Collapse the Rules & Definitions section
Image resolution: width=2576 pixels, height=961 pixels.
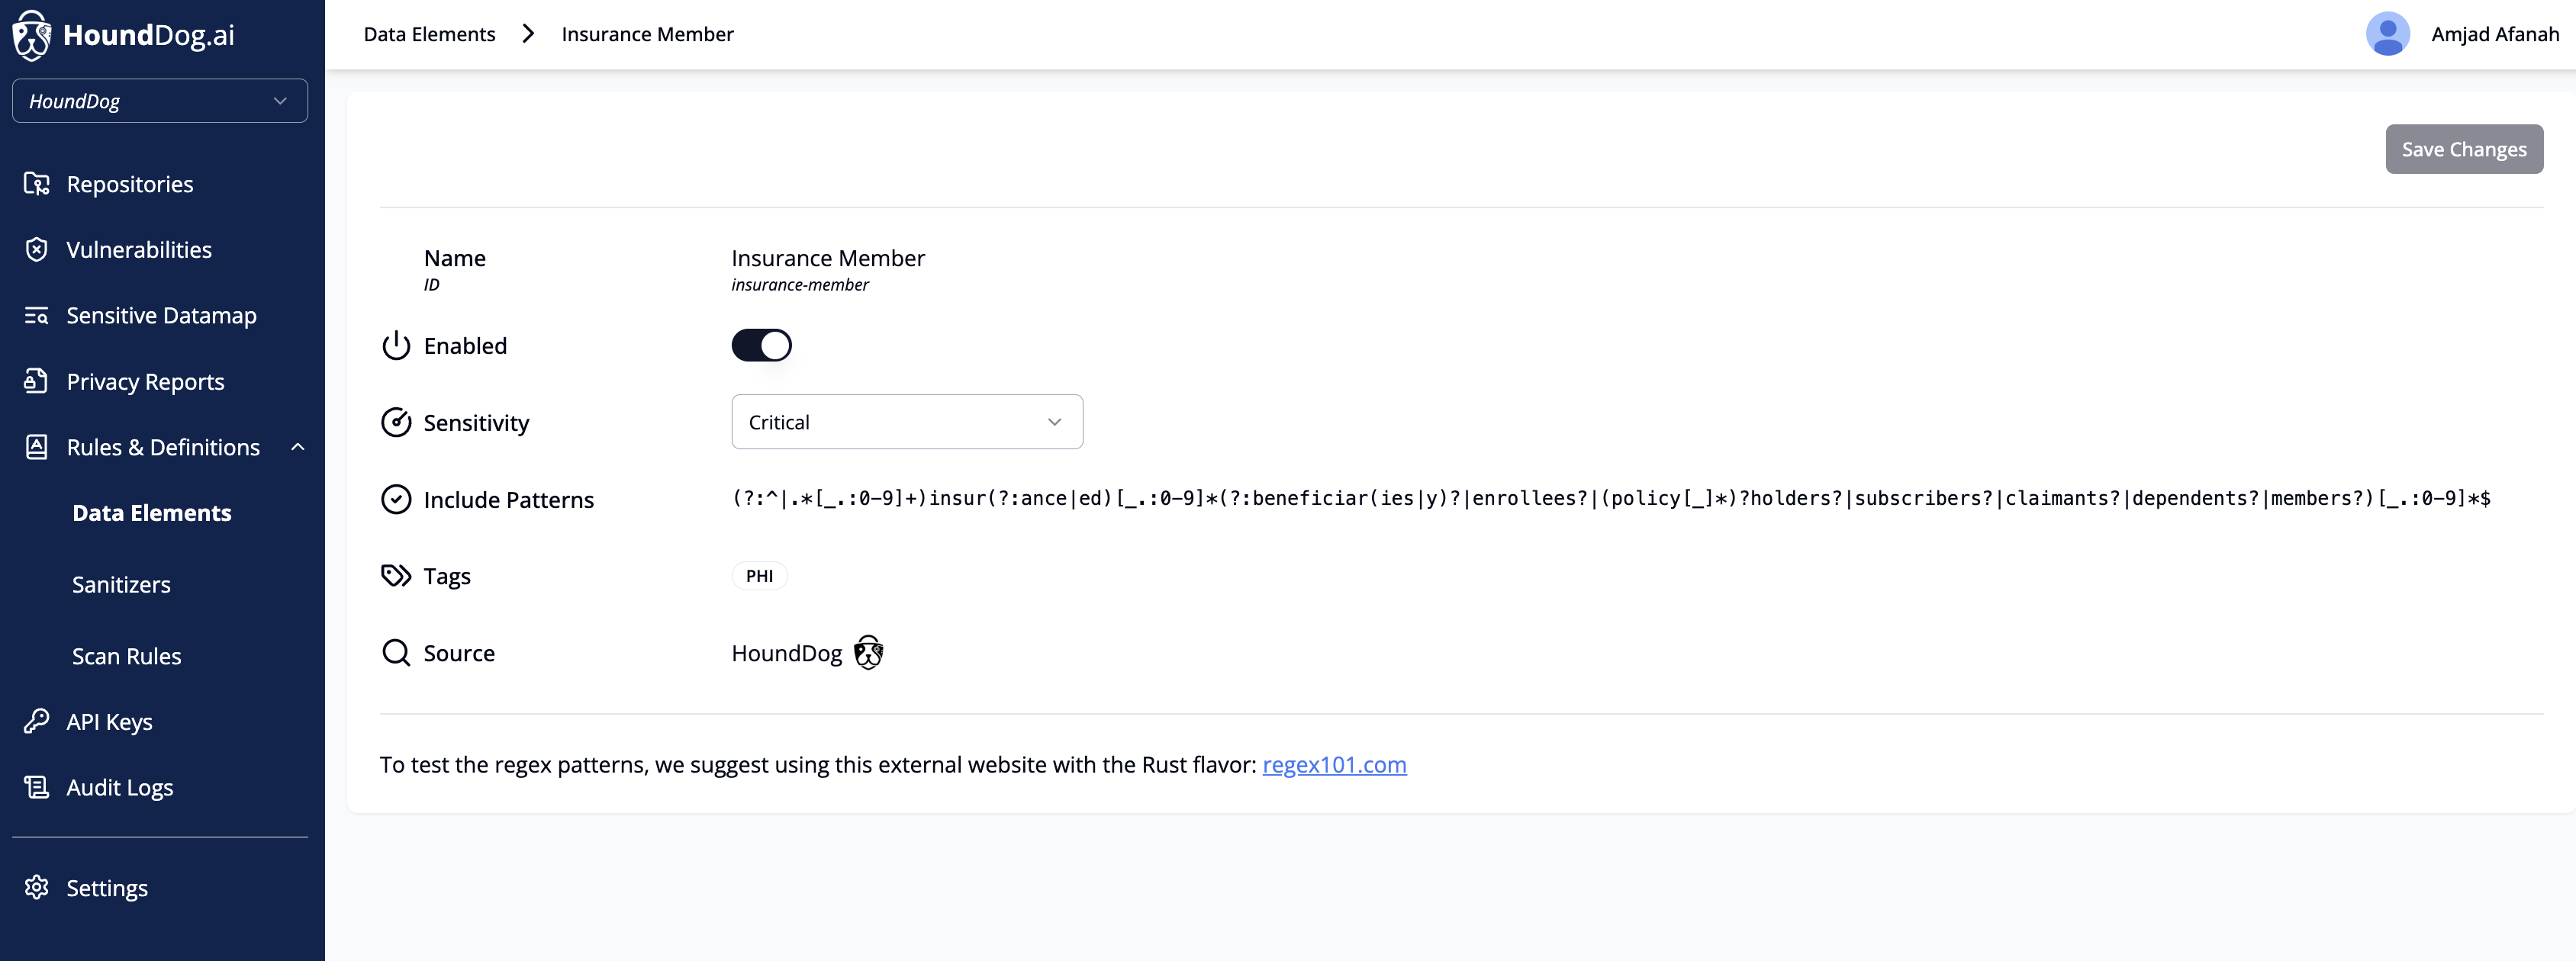pos(297,447)
